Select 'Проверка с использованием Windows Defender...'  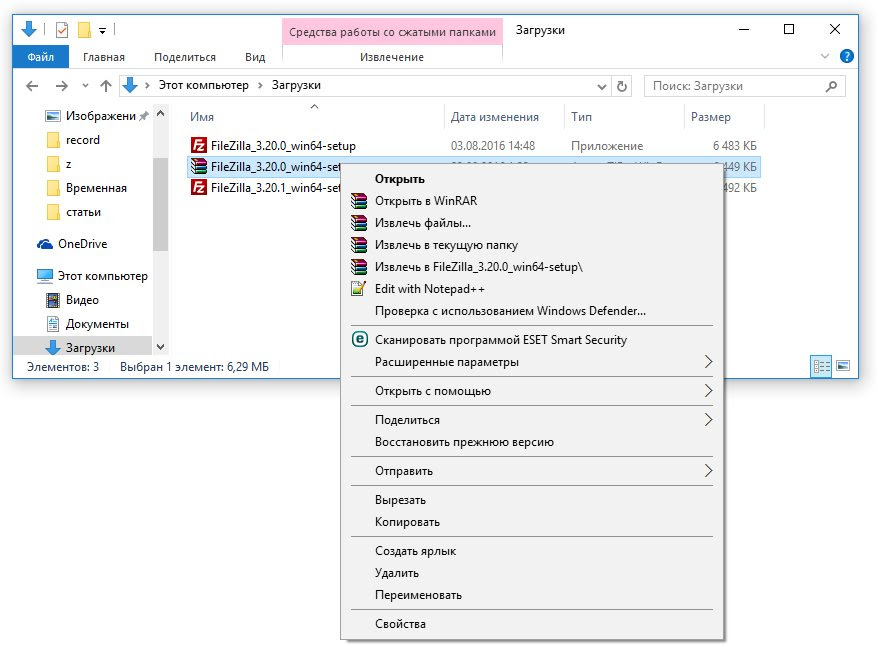pos(510,311)
